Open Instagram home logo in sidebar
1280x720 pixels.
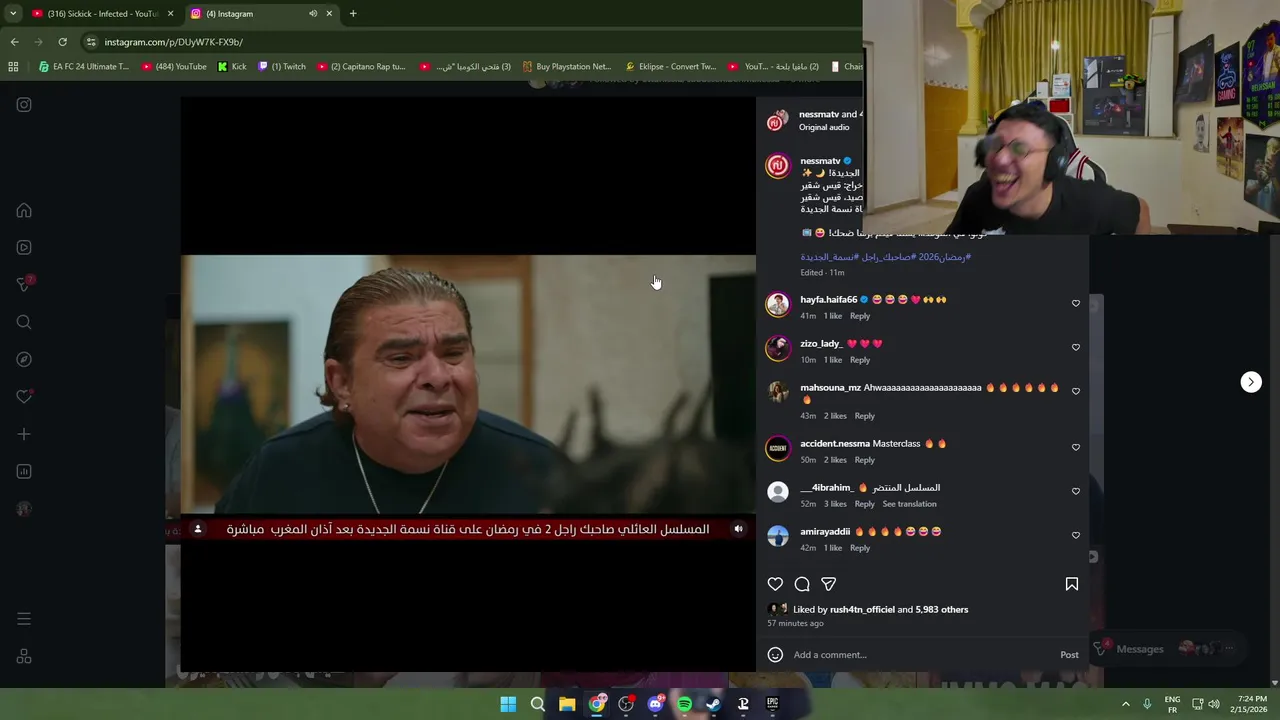point(24,105)
